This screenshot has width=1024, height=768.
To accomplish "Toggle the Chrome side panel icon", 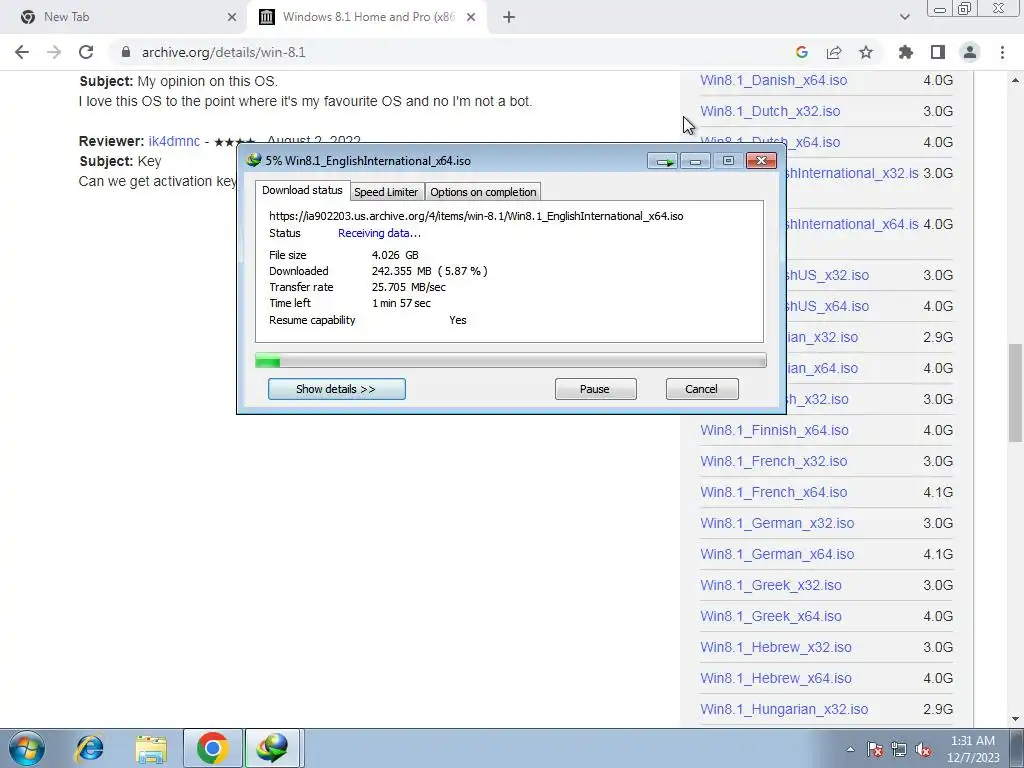I will click(x=938, y=52).
